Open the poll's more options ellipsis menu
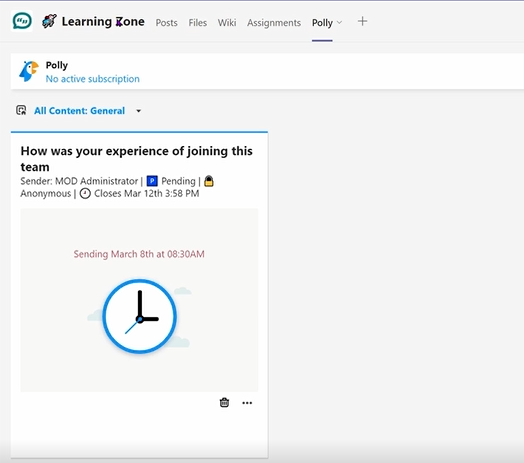524x463 pixels. coord(247,403)
